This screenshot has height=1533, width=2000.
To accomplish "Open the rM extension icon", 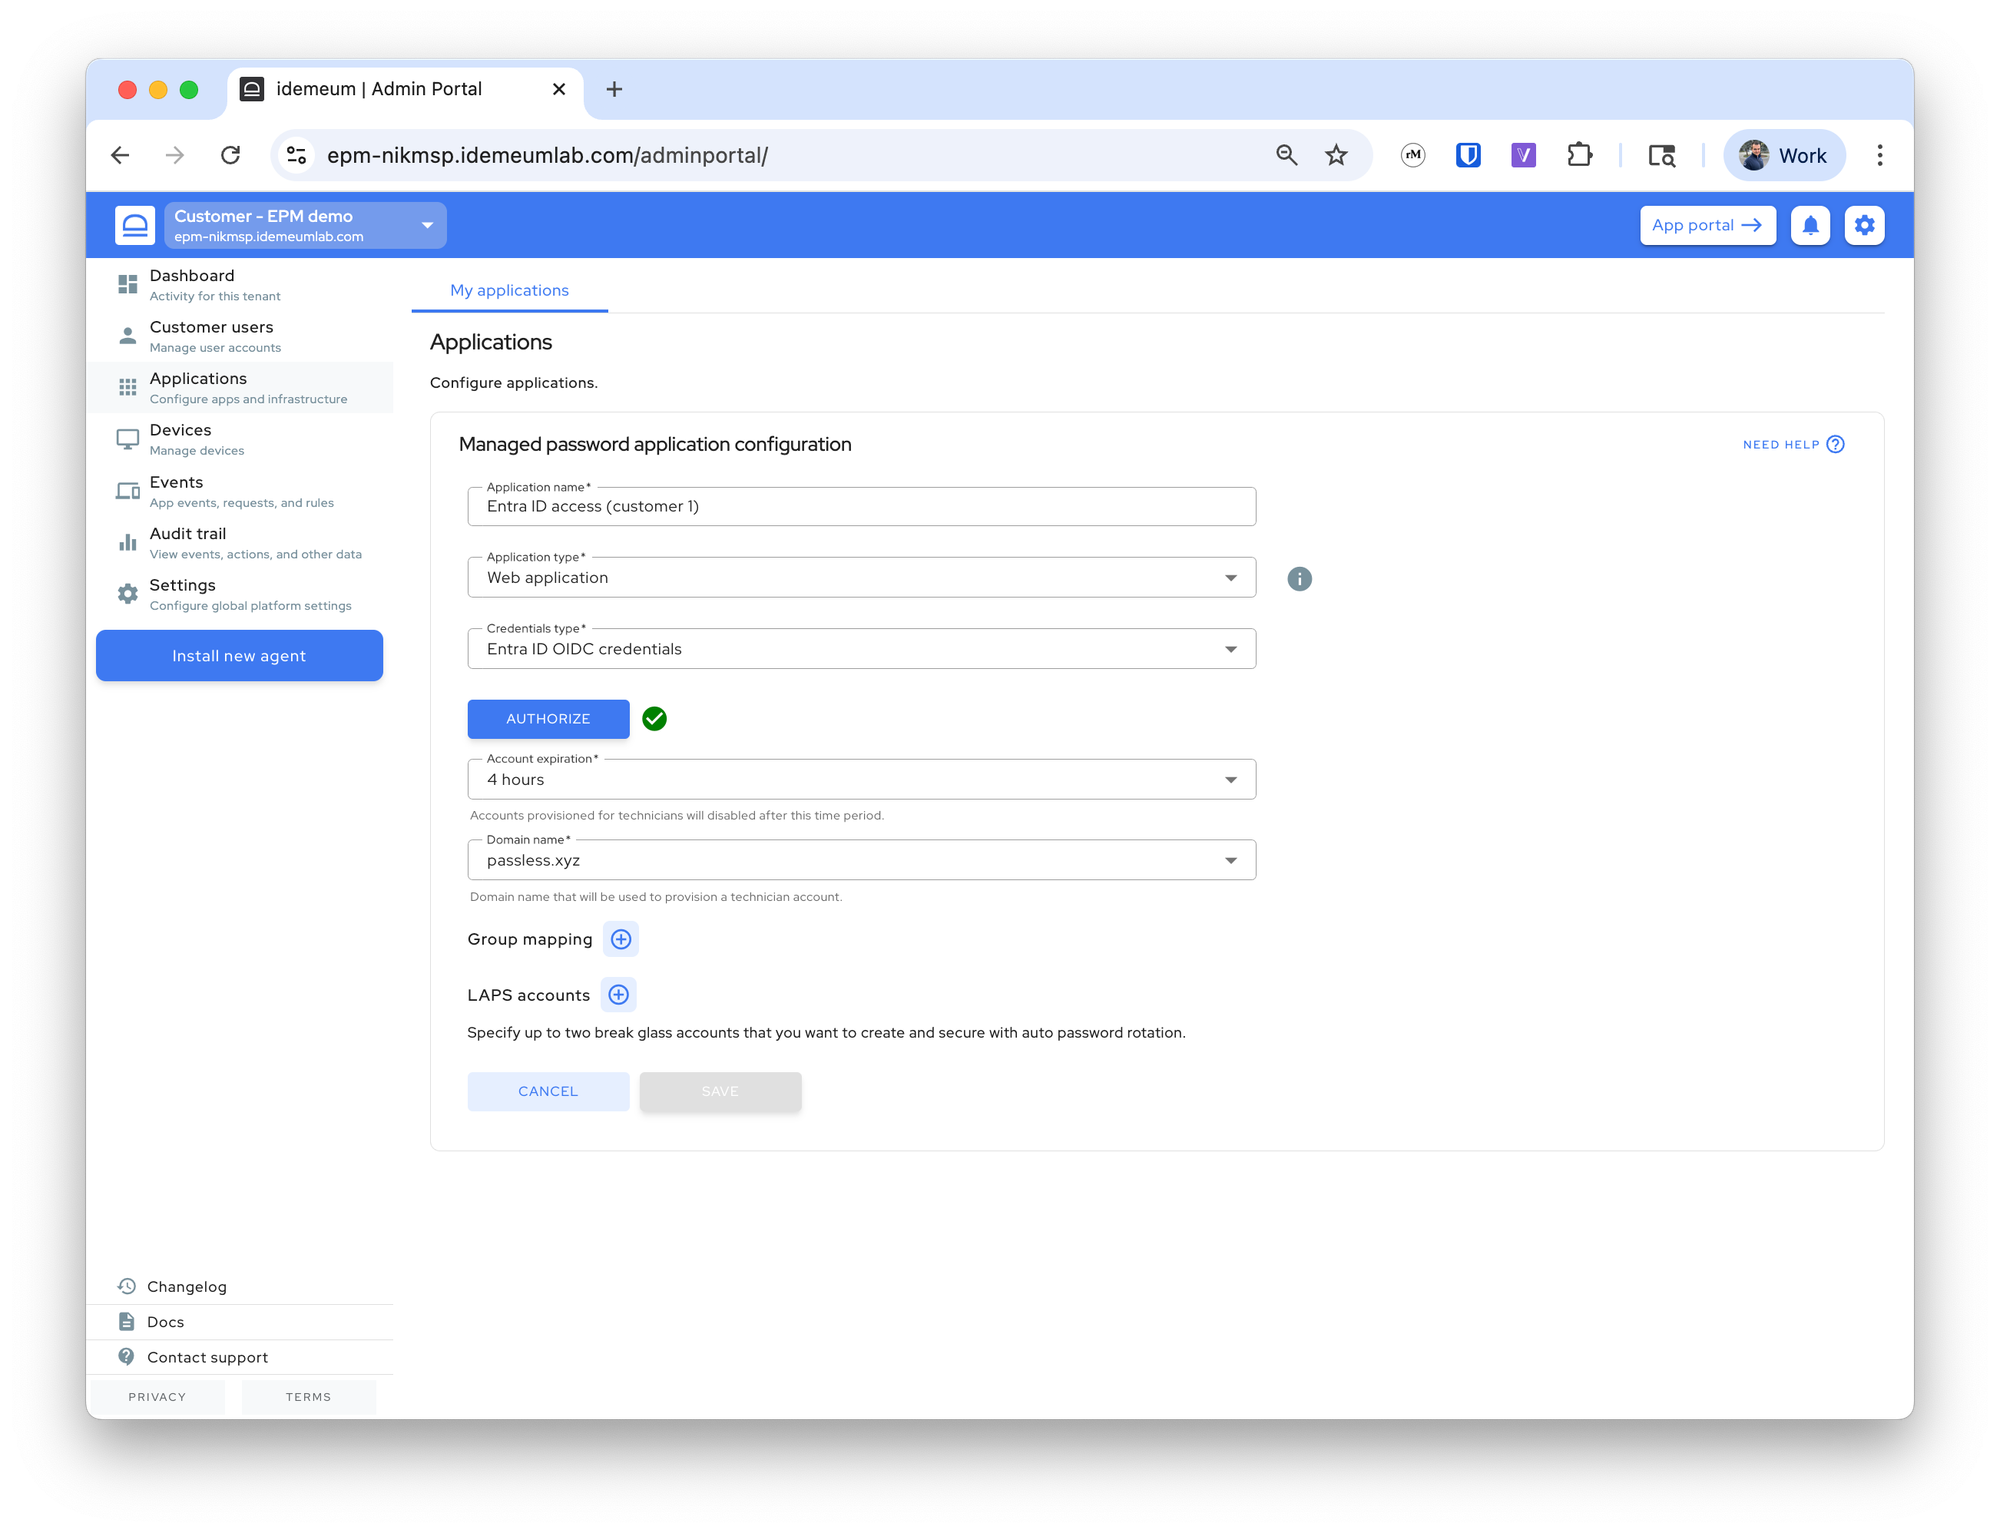I will 1412,155.
